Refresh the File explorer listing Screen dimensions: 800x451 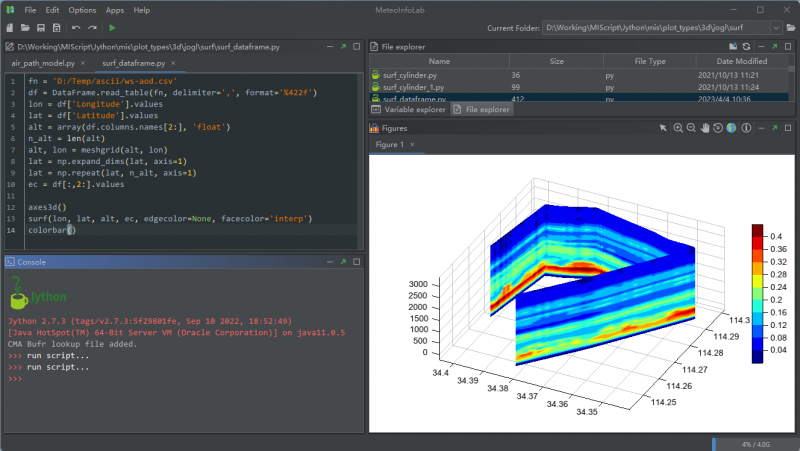745,46
